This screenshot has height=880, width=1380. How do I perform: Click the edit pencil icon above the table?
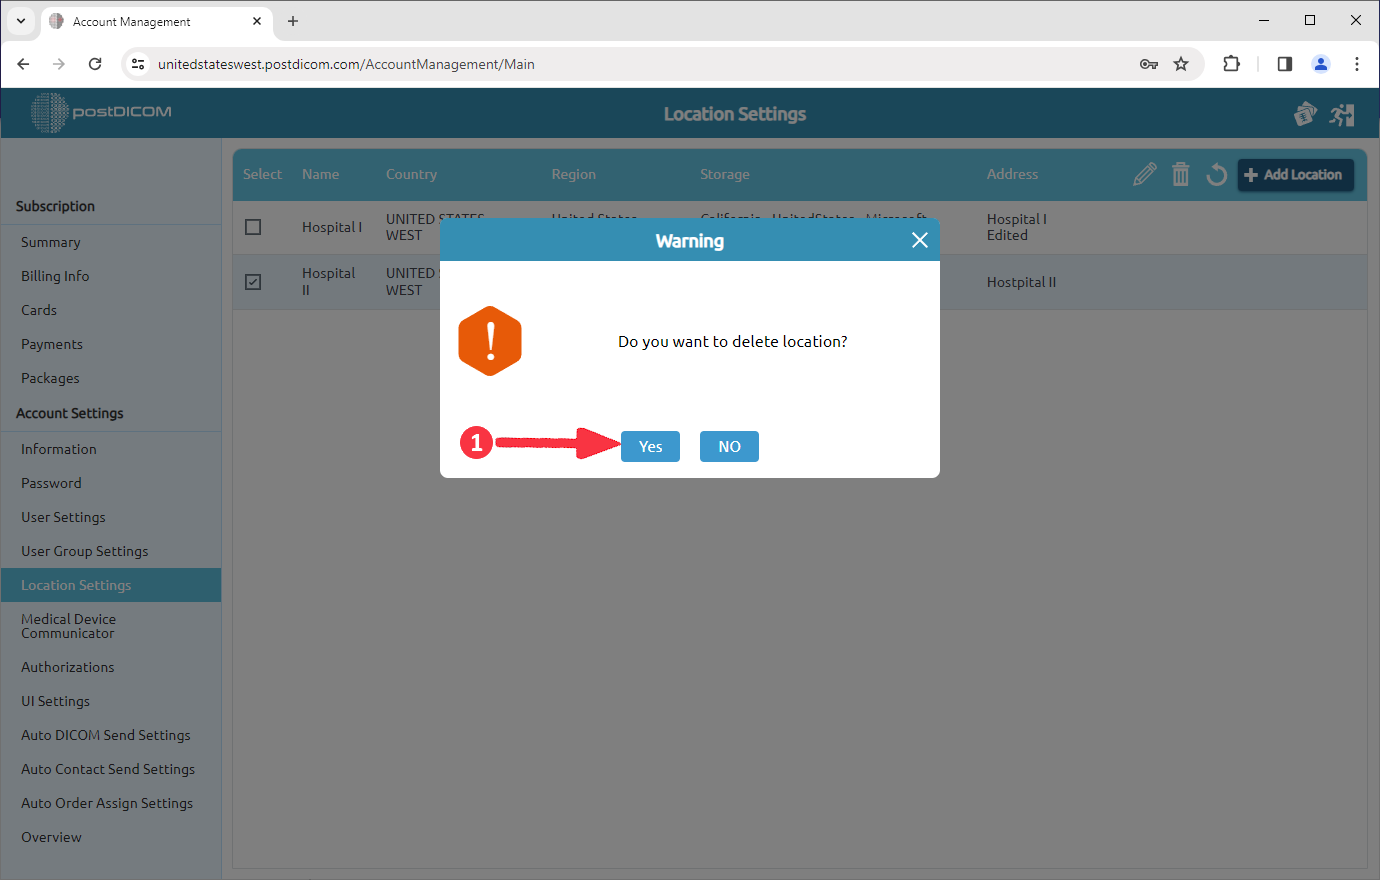(1144, 173)
